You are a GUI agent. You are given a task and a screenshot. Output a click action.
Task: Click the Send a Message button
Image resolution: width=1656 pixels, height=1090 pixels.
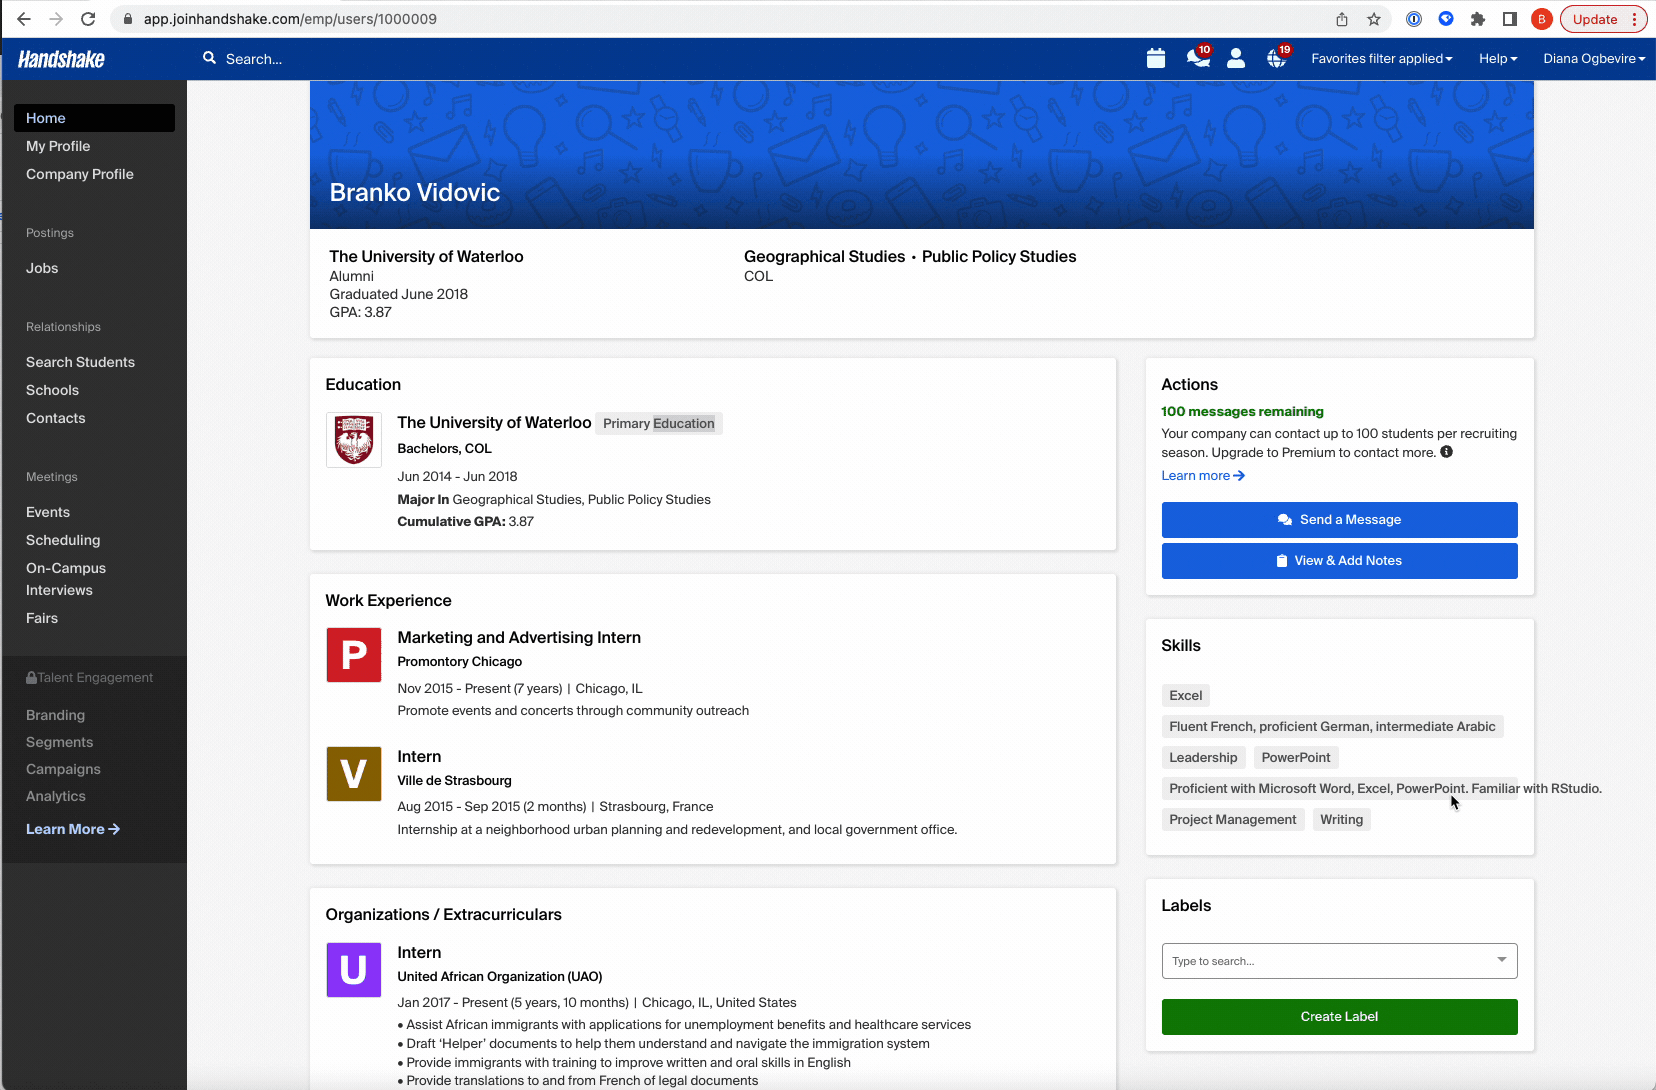click(x=1339, y=519)
